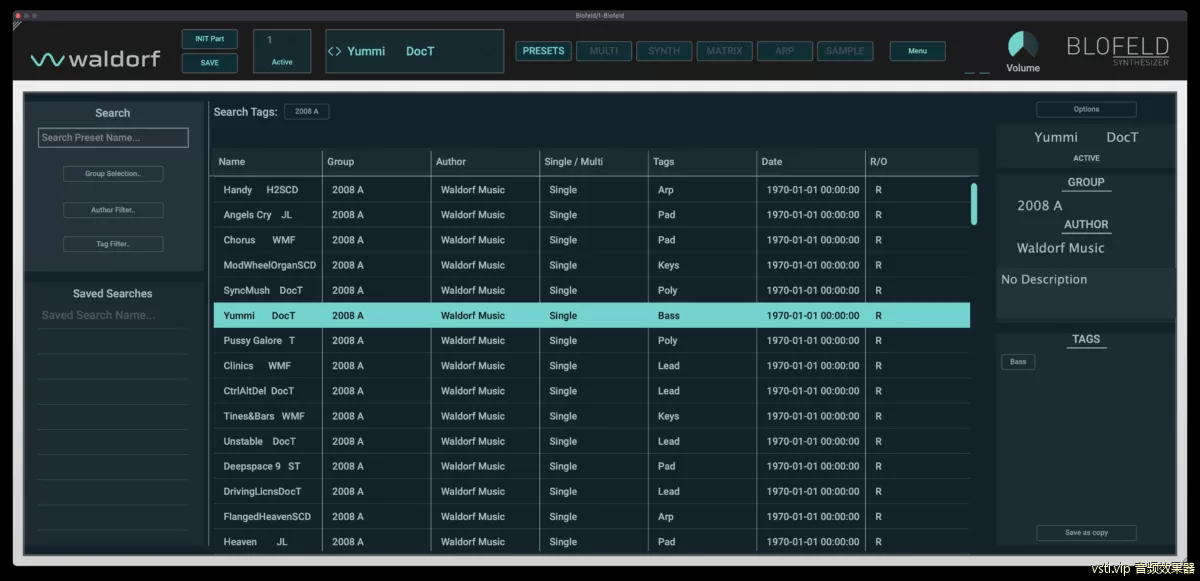
Task: Switch to the MATRIX tab
Action: (x=724, y=51)
